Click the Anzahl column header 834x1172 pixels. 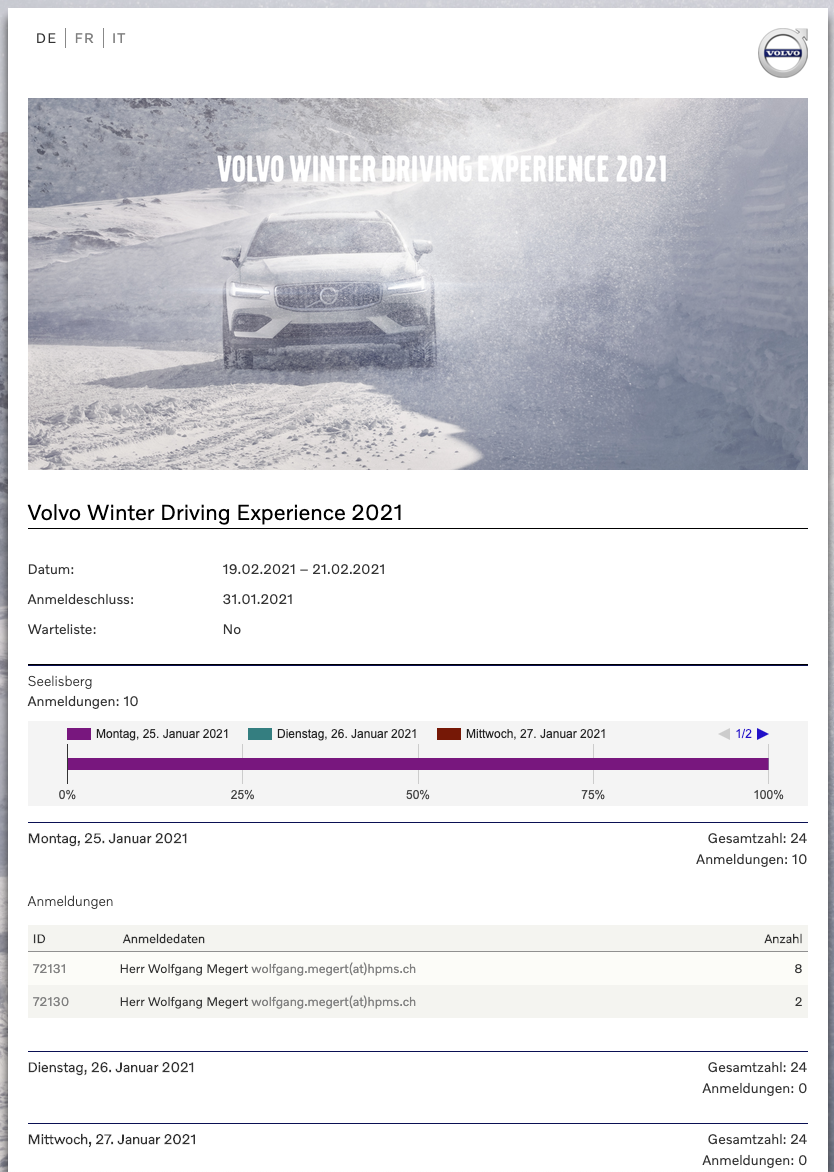(x=783, y=939)
